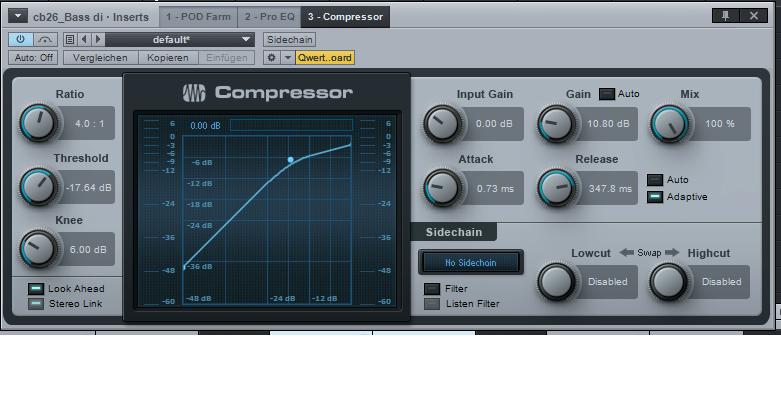Switch to the 1 - POD Farm tab

tap(198, 17)
